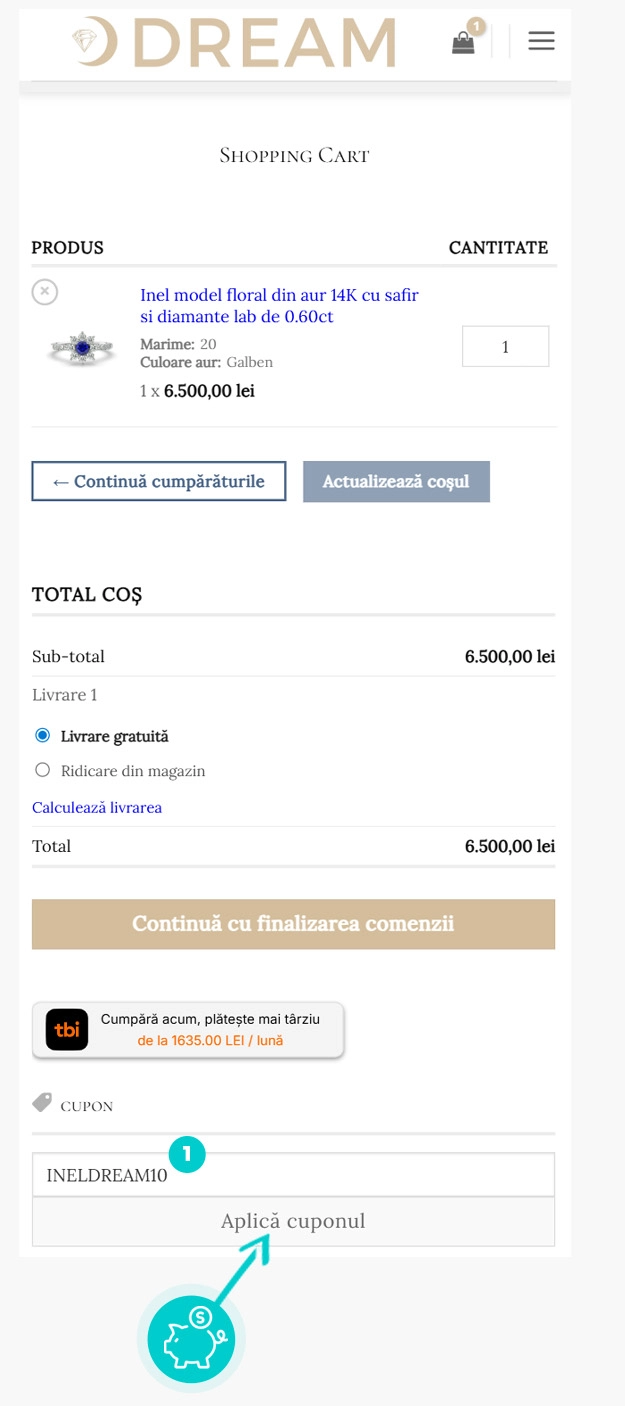Select the Livrare gratuită shipping option
625x1406 pixels.
(x=42, y=736)
